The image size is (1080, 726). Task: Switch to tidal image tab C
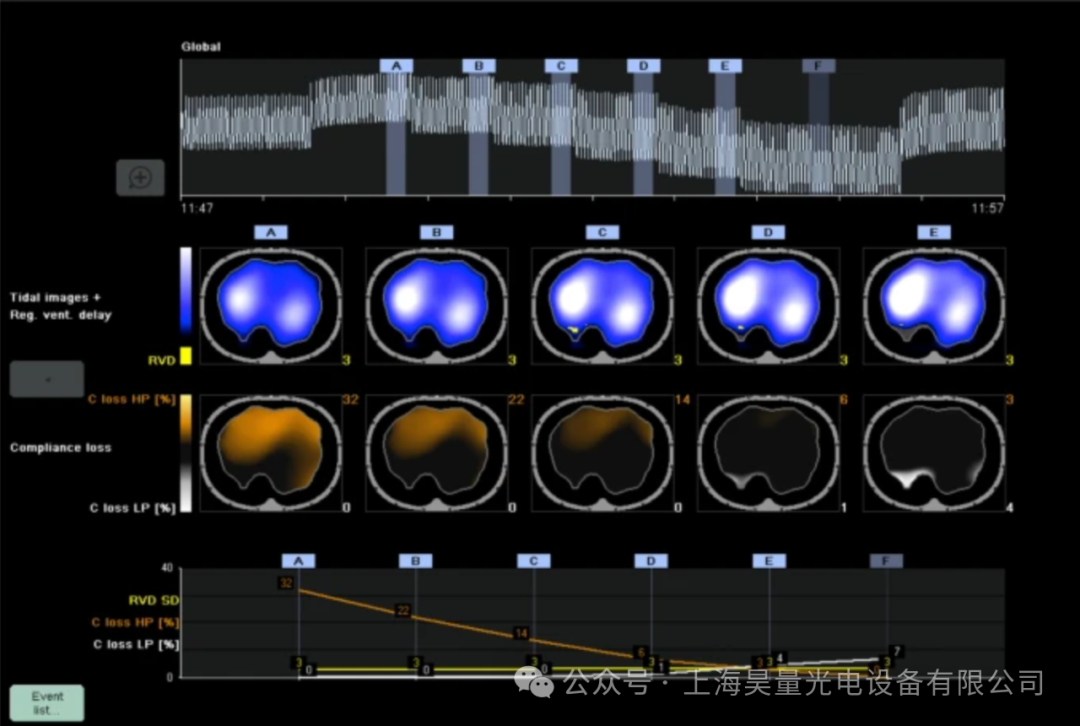coord(602,231)
